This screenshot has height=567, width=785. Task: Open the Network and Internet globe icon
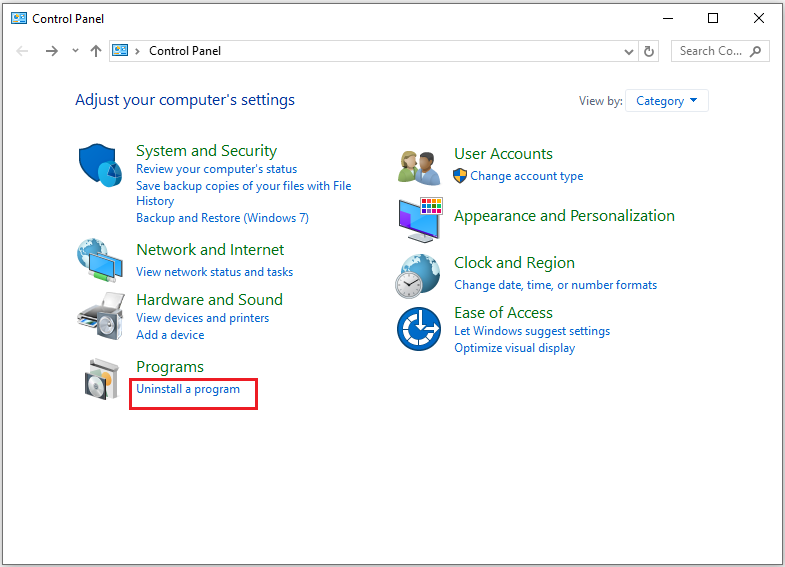pos(100,261)
